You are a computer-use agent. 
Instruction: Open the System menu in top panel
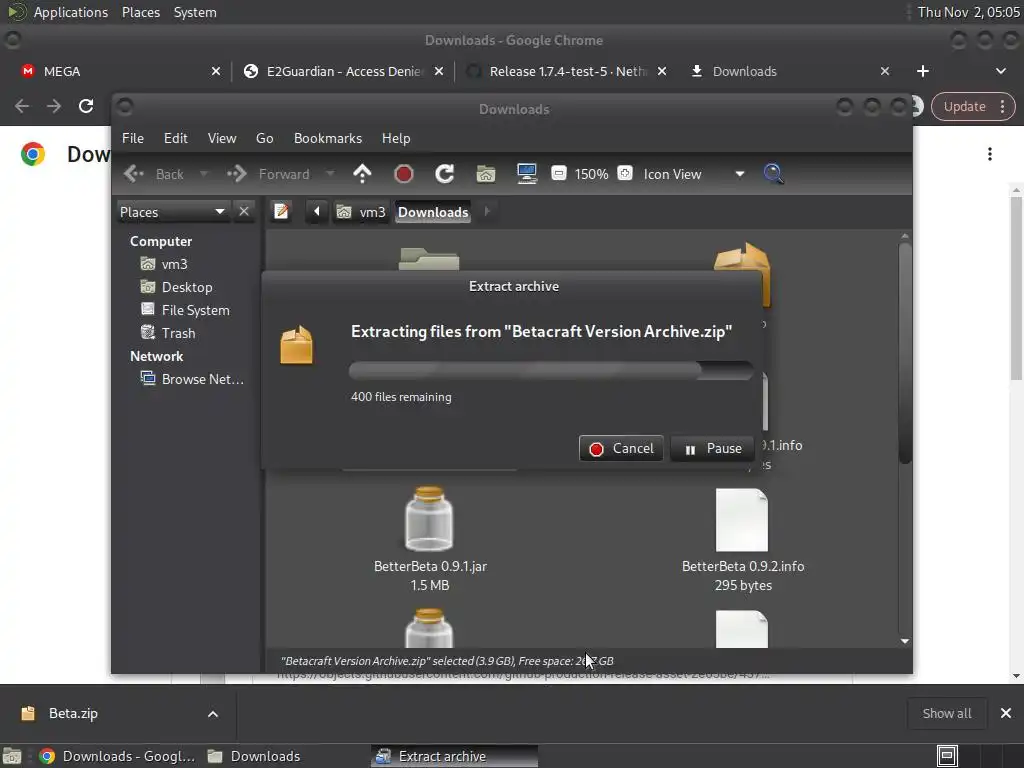(x=195, y=12)
